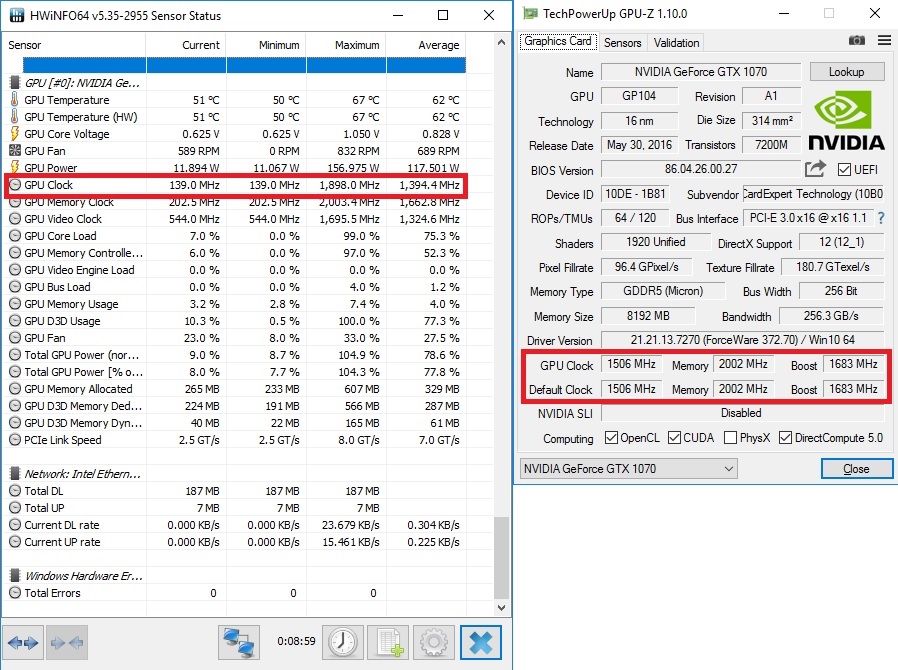The image size is (898, 670).
Task: Click the Memory Type GDDR5 (Micron) field
Action: [663, 291]
